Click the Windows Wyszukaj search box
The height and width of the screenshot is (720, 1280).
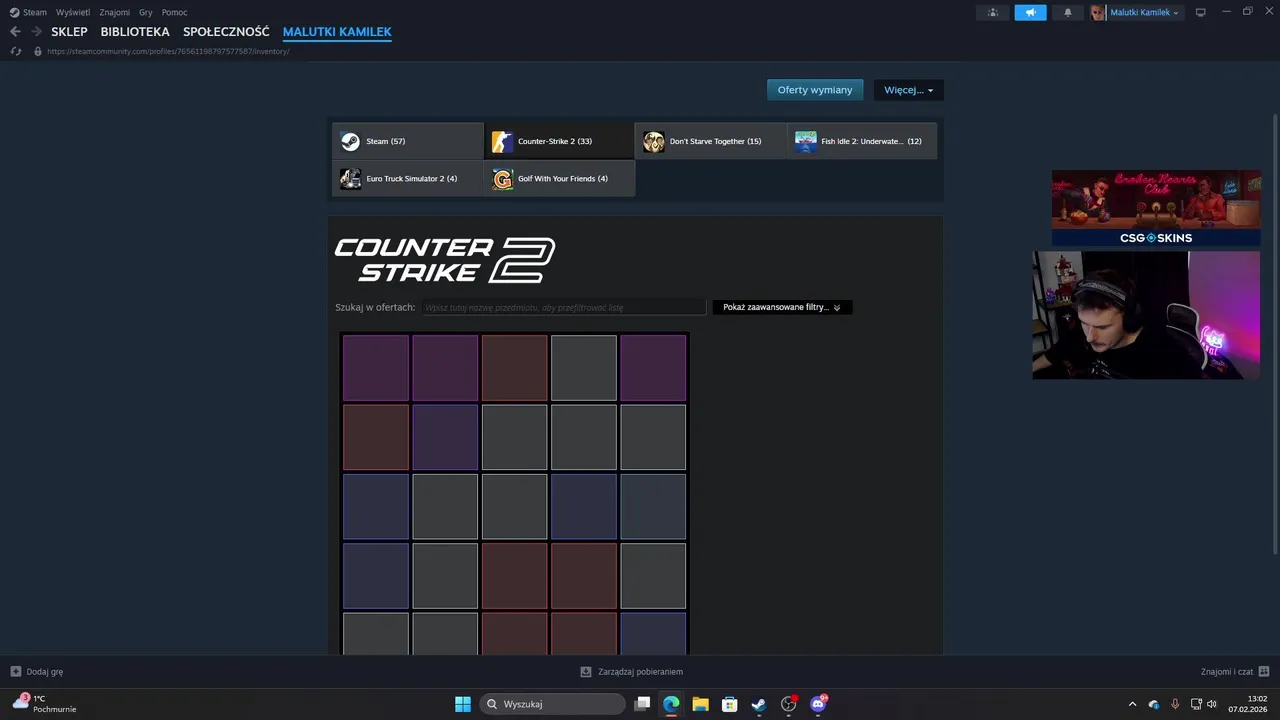click(553, 704)
